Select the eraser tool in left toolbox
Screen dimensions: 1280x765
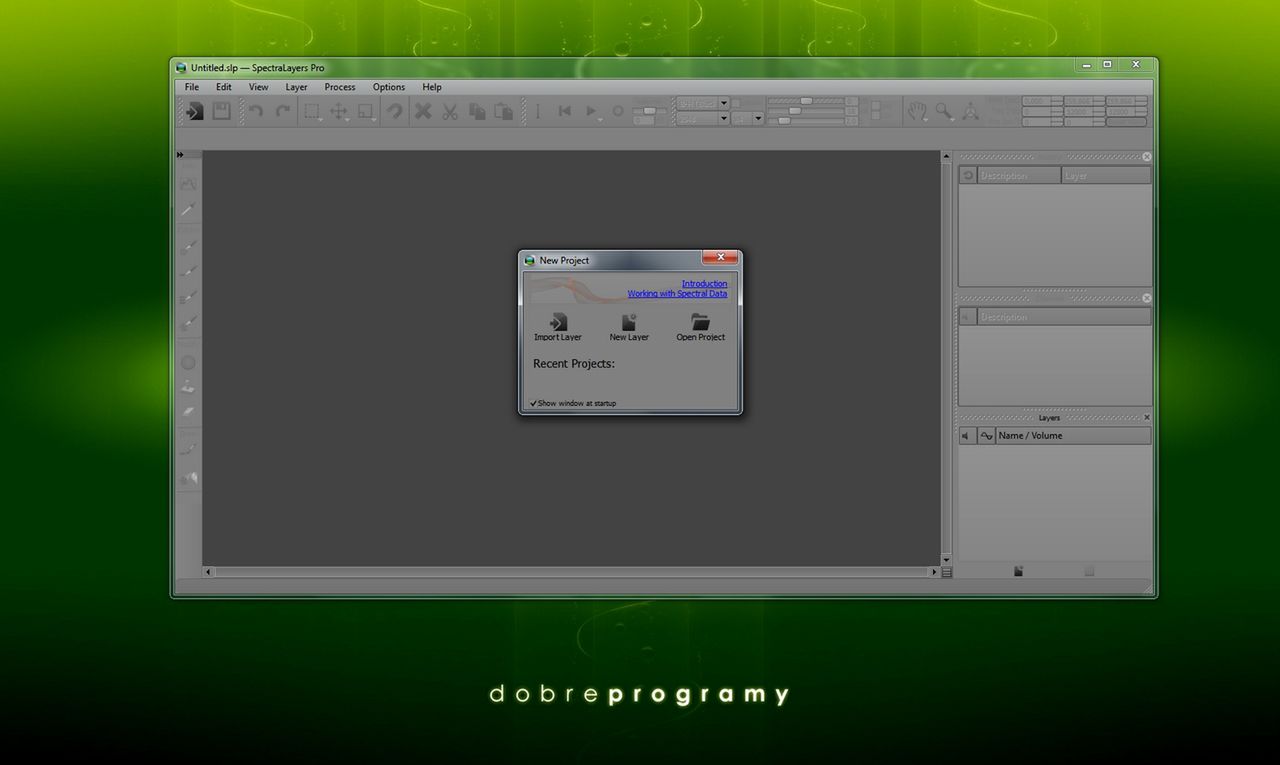[188, 411]
